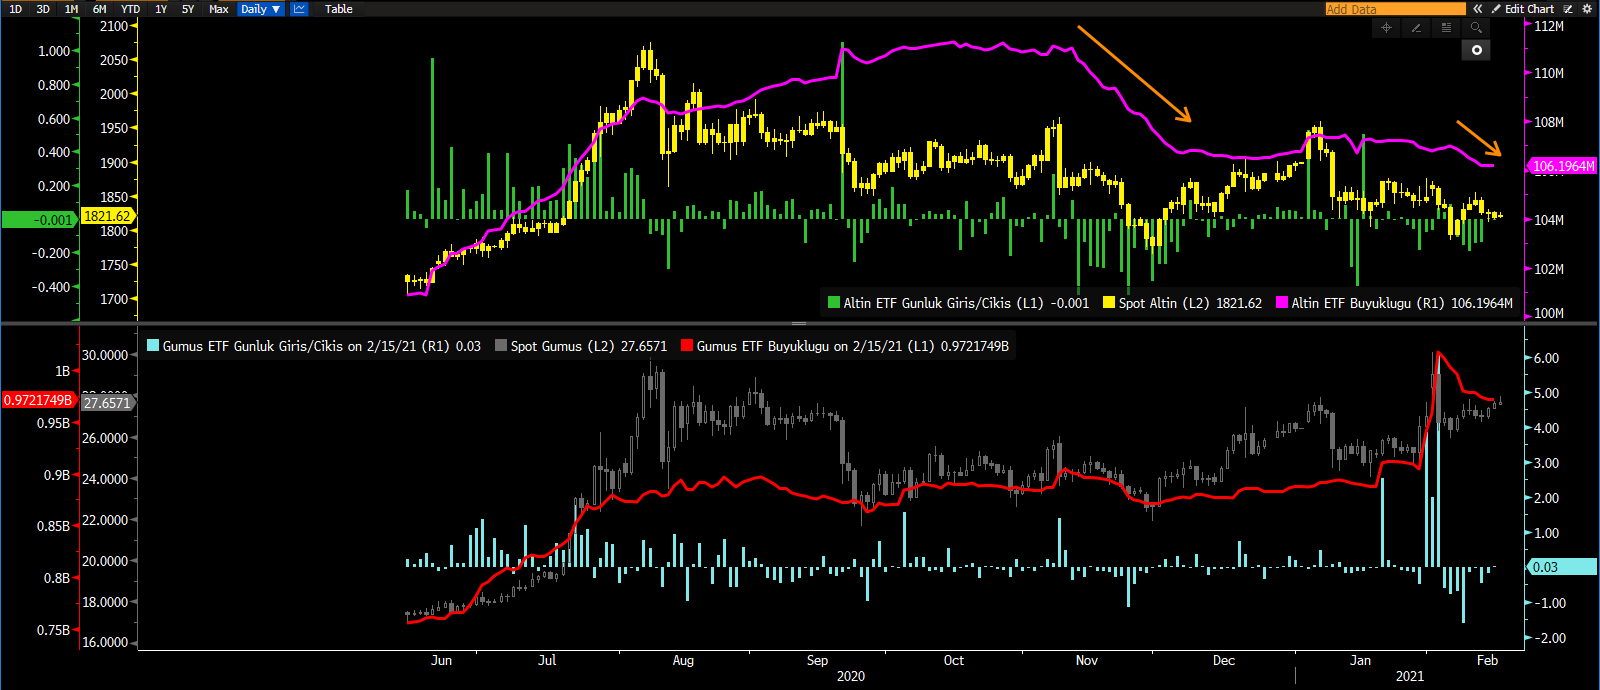Click gray Spot Gumus legend swatch

[x=501, y=346]
